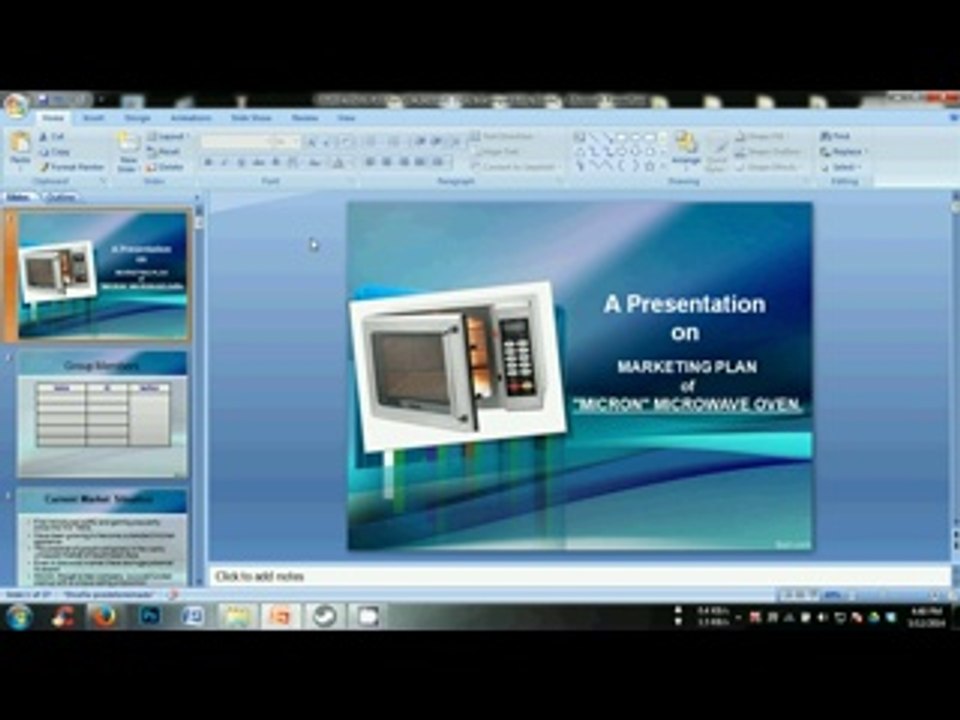960x720 pixels.
Task: Click the Copy command
Action: 54,152
